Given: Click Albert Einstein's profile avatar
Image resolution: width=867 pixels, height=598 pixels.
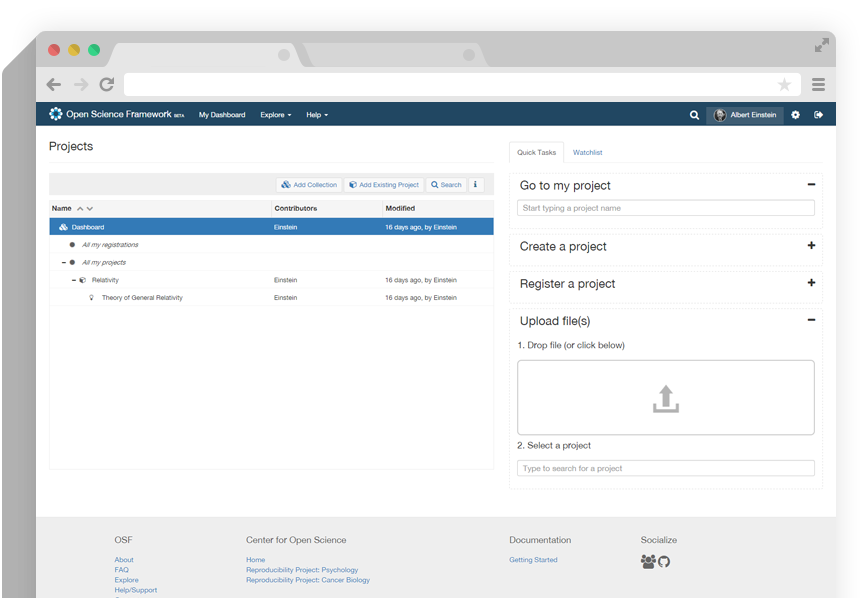Looking at the screenshot, I should pyautogui.click(x=720, y=114).
